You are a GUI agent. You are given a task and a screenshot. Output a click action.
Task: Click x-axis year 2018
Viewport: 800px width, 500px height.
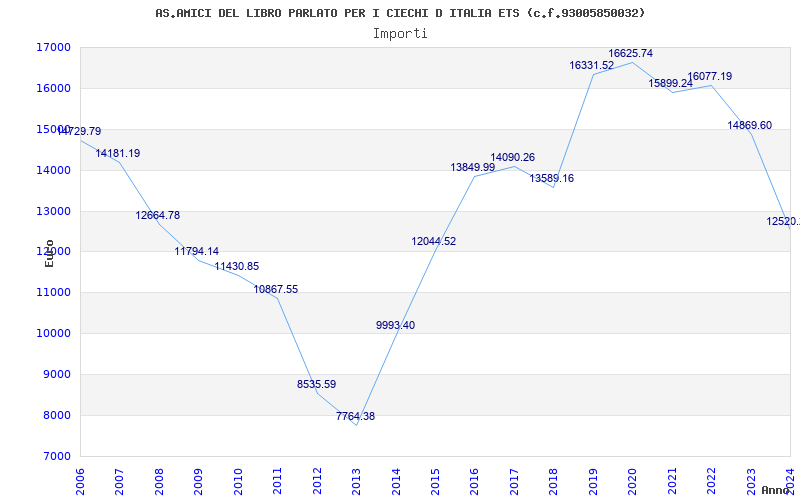[554, 481]
